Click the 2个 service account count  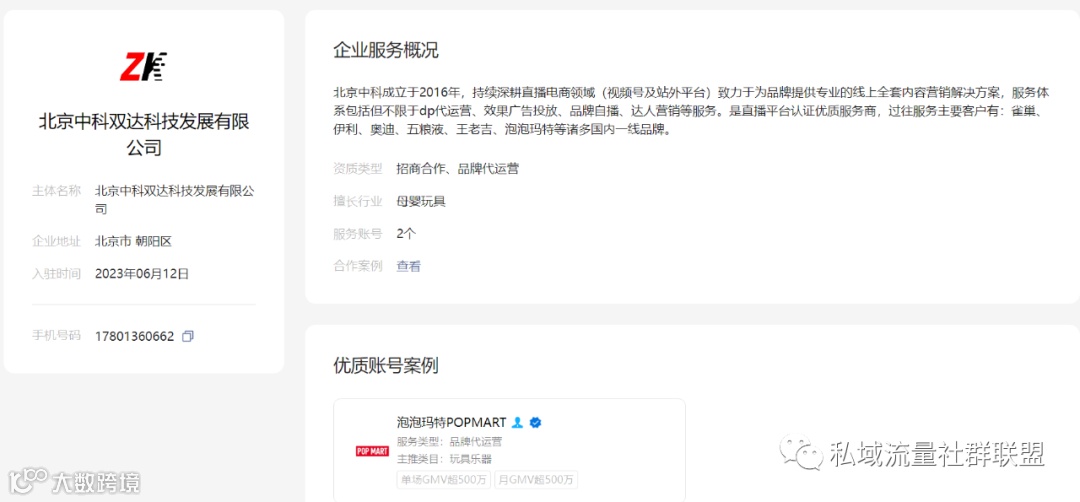pos(406,233)
